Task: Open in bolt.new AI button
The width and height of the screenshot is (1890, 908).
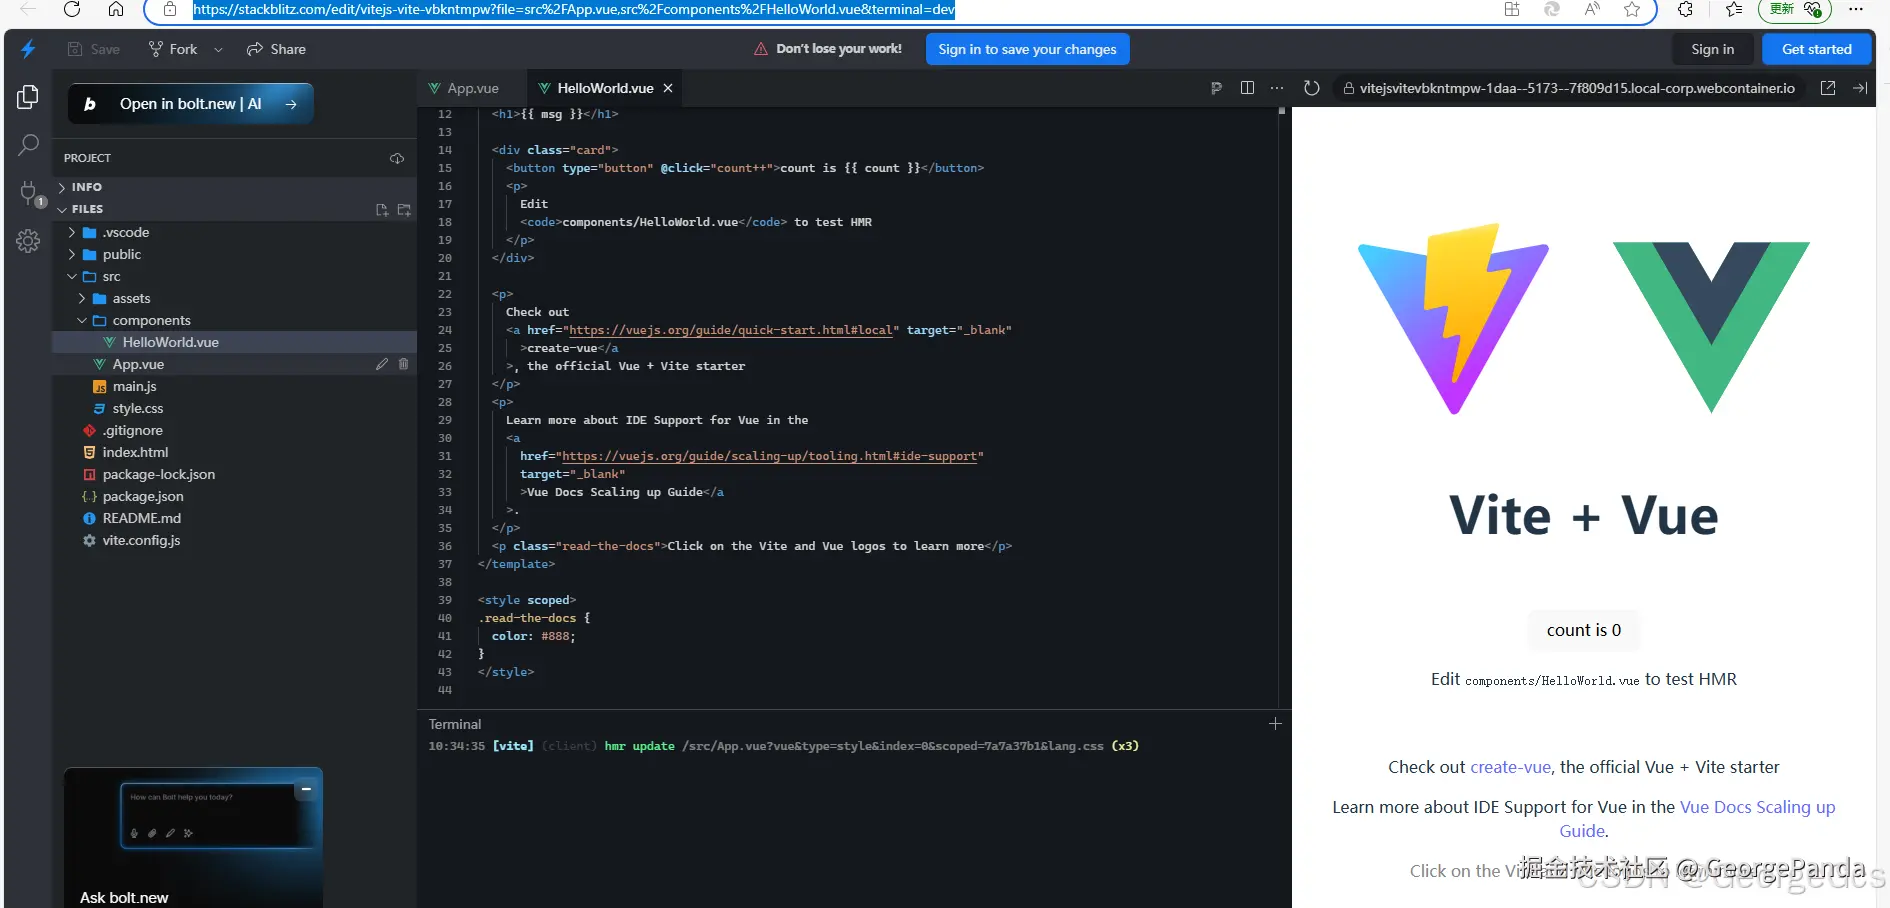Action: (191, 104)
